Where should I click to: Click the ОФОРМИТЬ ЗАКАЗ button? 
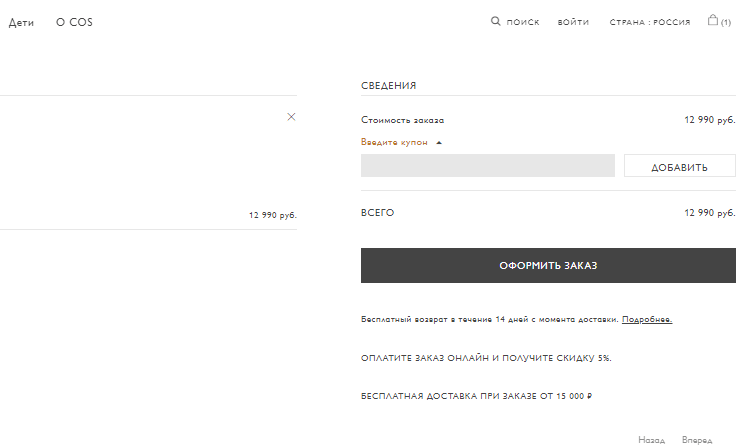tap(548, 265)
